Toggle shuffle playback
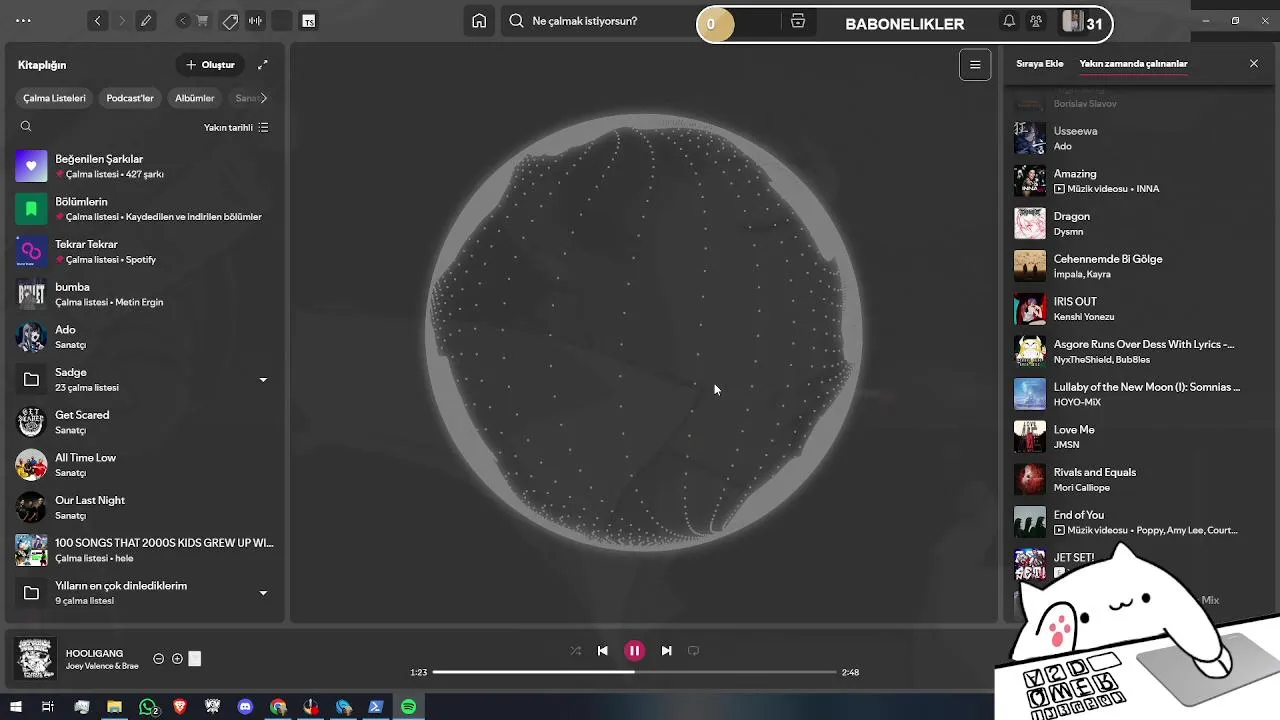The width and height of the screenshot is (1280, 720). pos(575,651)
